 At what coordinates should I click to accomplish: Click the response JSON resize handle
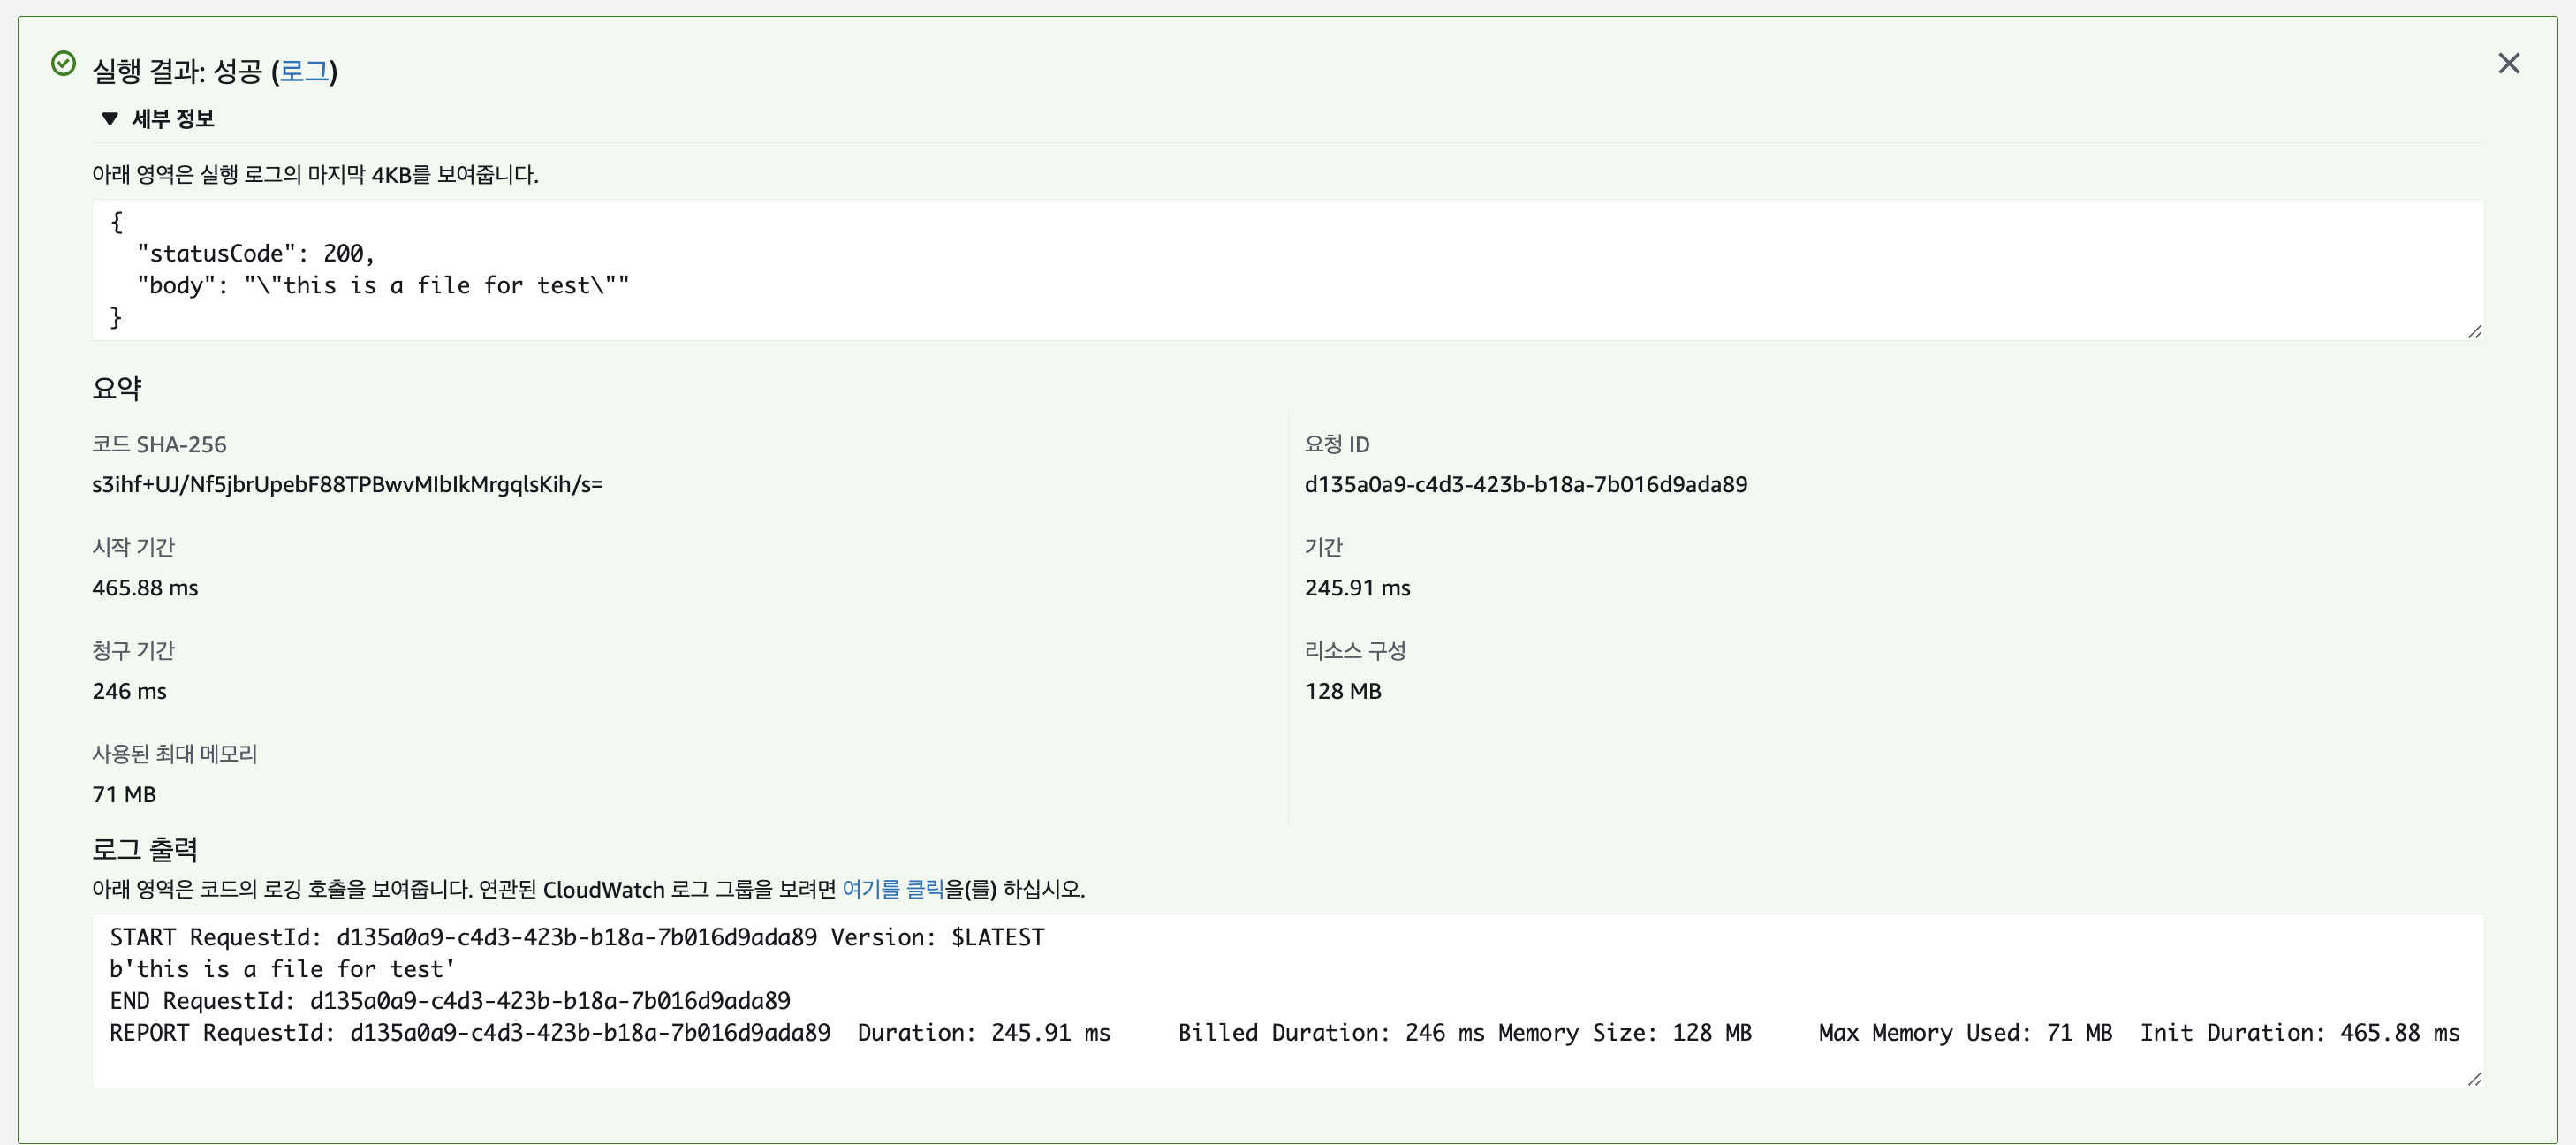[x=2474, y=331]
